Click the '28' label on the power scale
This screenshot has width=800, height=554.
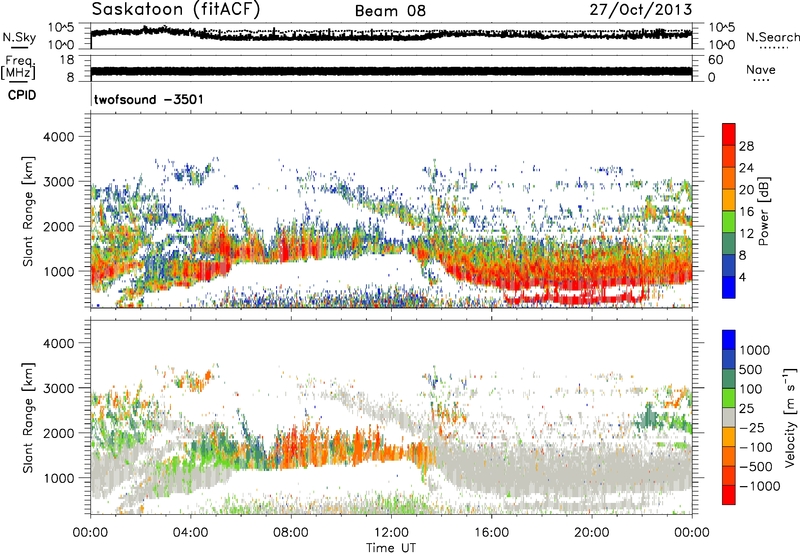pyautogui.click(x=746, y=146)
